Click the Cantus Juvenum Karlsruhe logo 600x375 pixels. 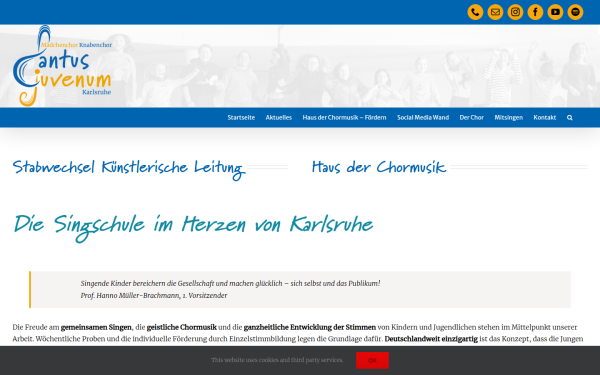point(62,65)
